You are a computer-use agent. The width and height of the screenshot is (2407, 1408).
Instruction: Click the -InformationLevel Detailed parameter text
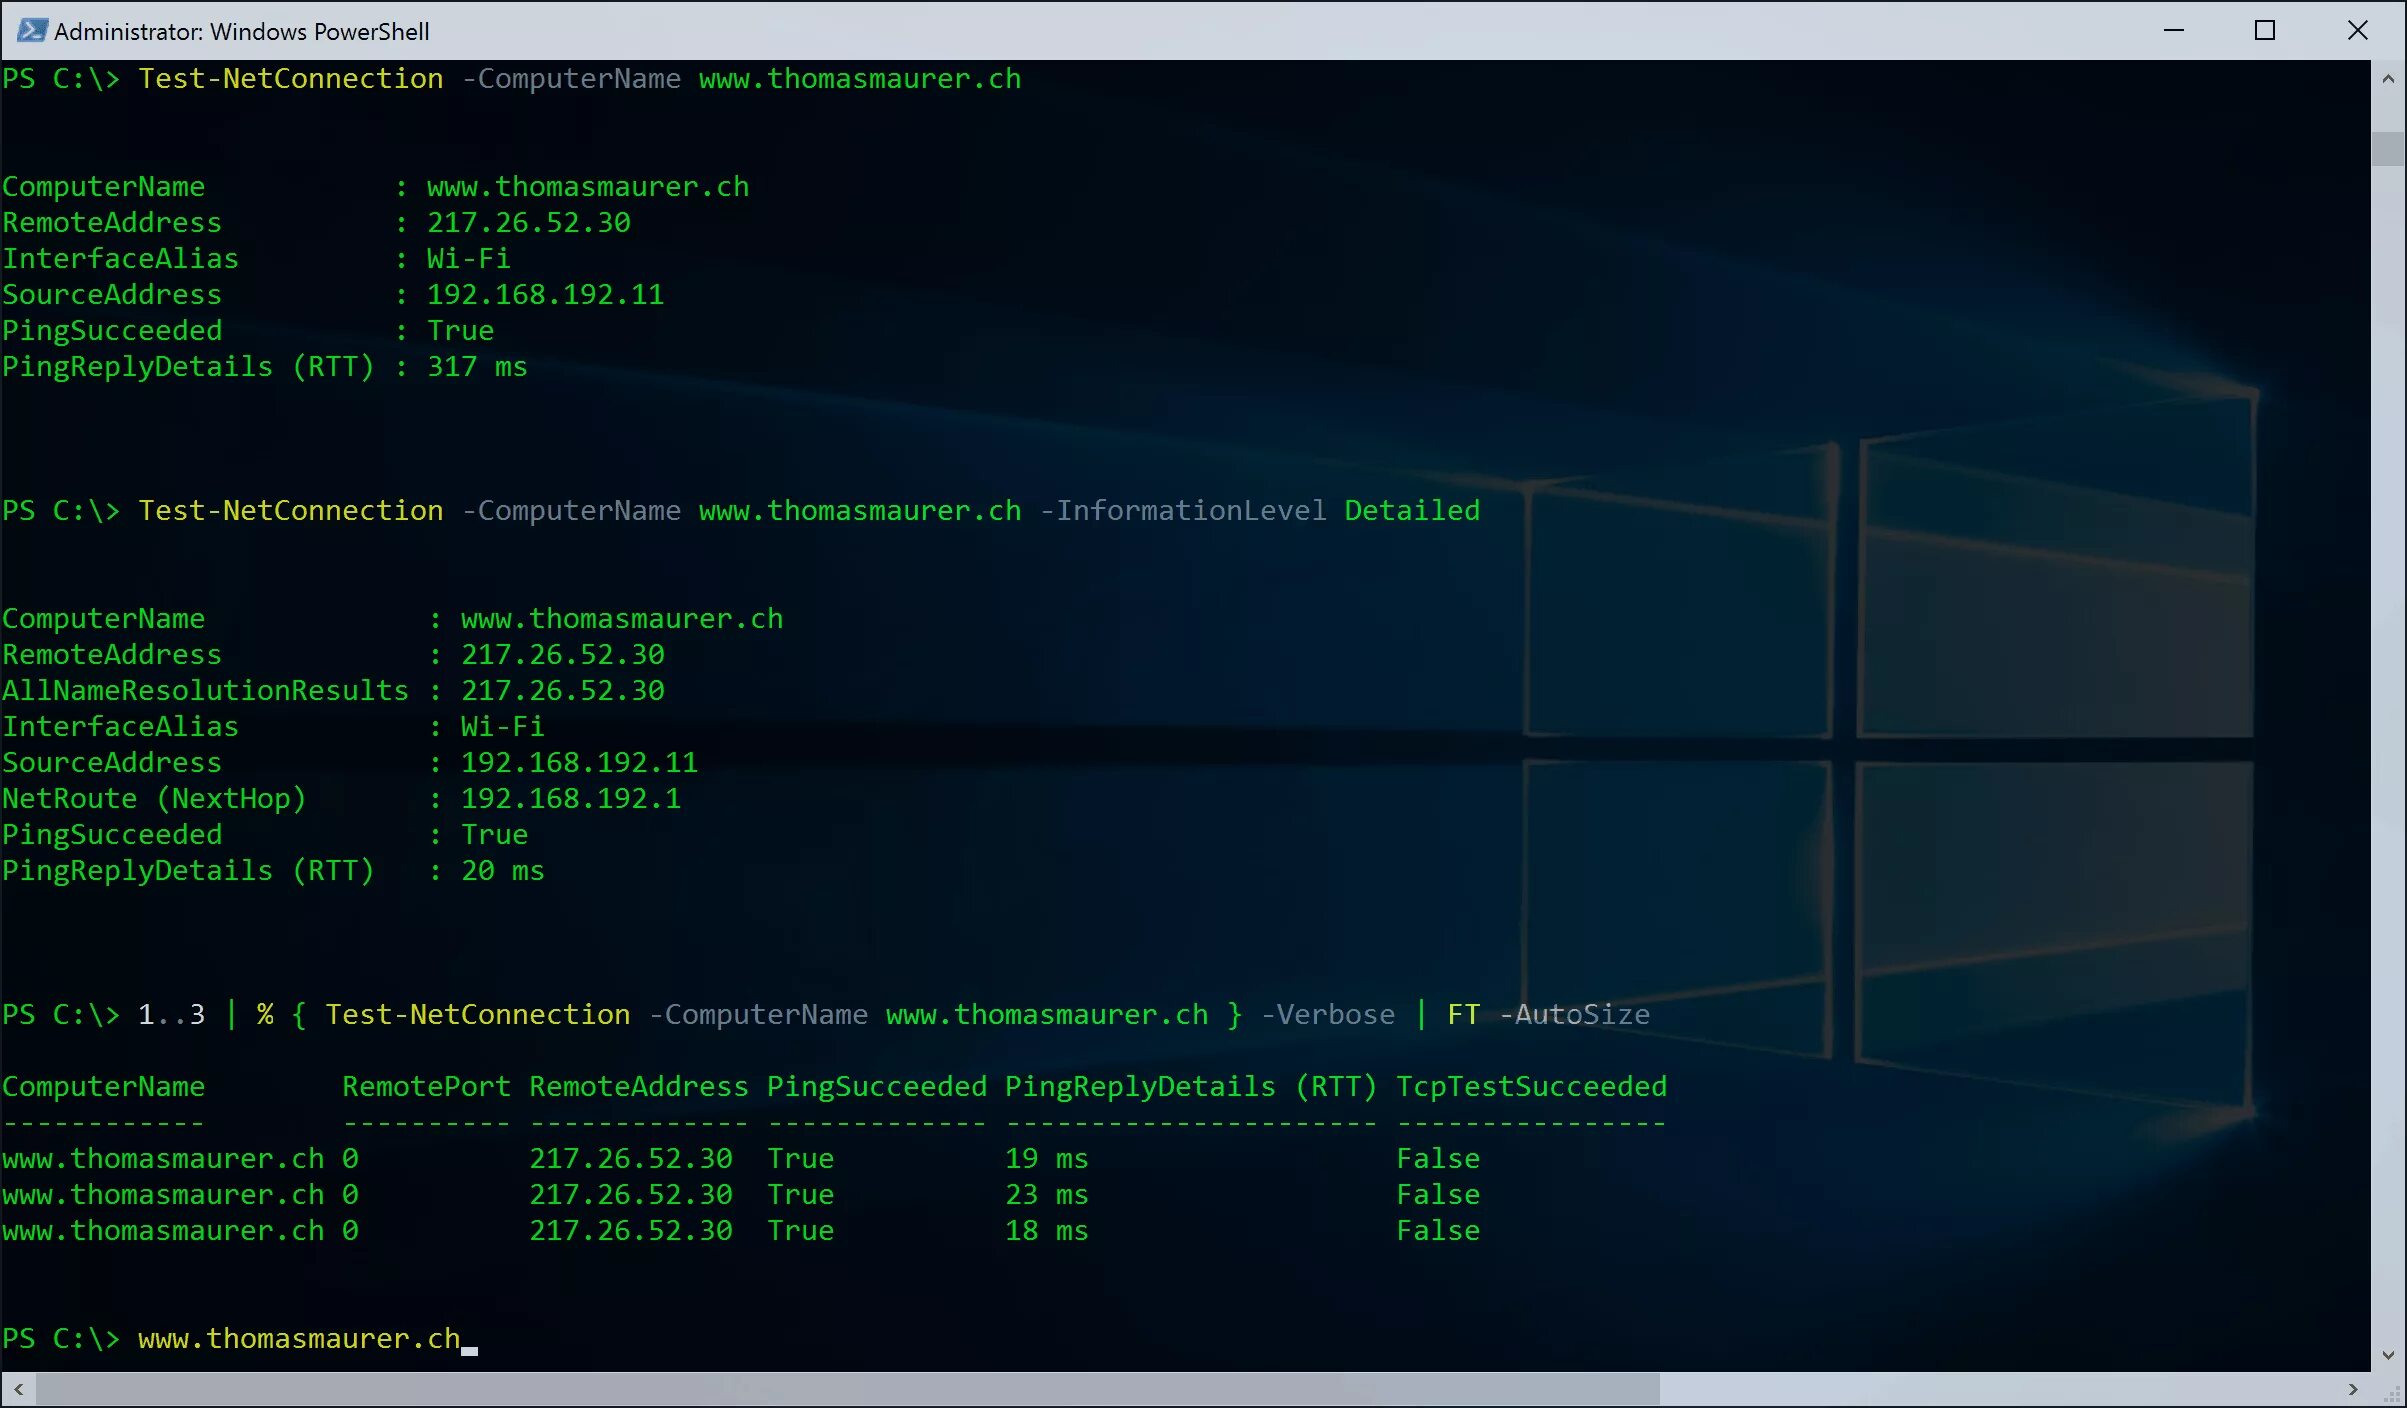1259,511
